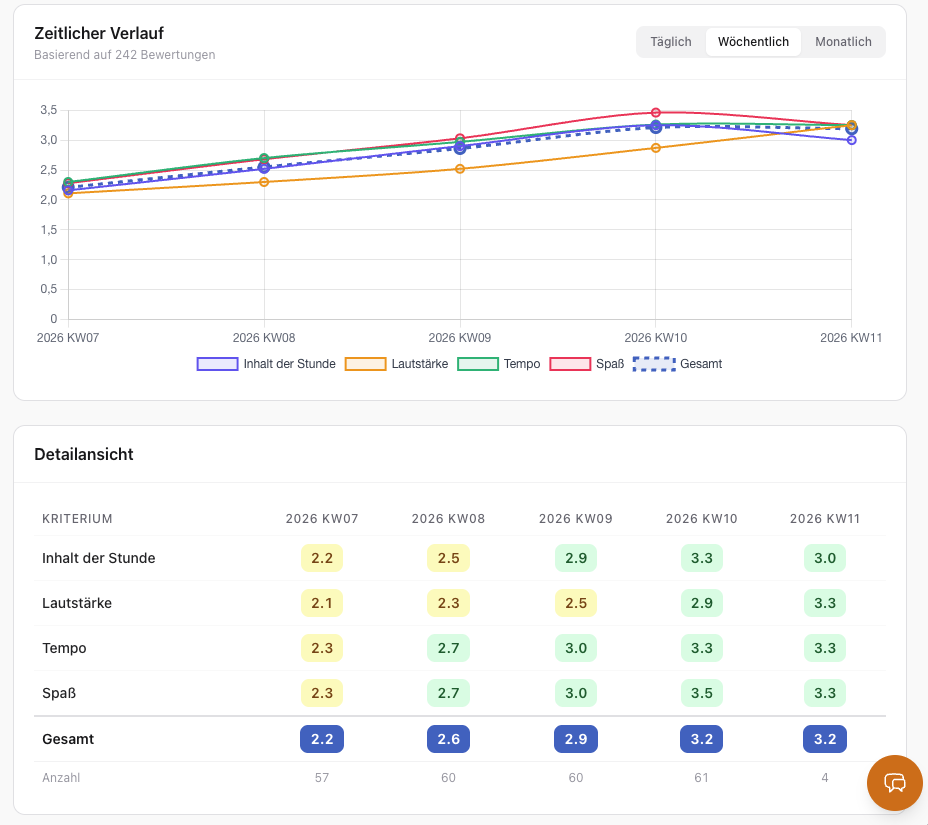Click the Inhalt der Stunde point at KW11

[851, 140]
